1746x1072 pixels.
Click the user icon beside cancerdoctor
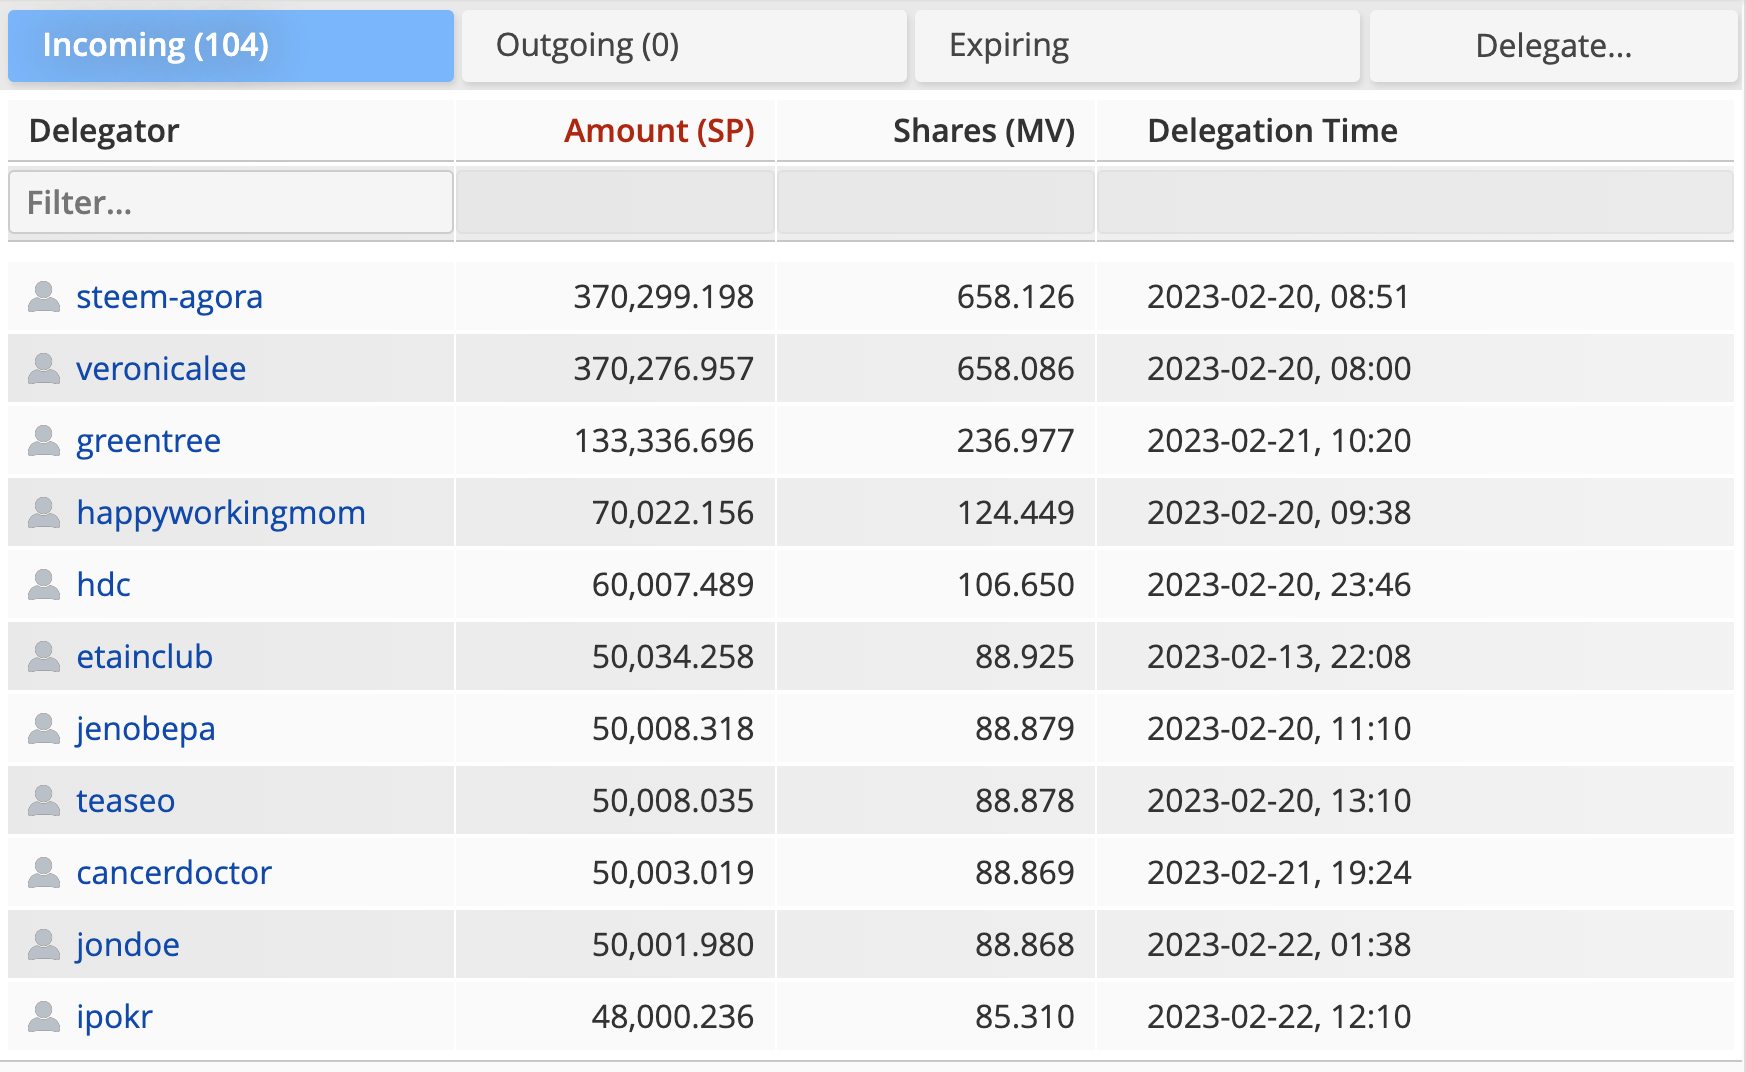tap(44, 873)
